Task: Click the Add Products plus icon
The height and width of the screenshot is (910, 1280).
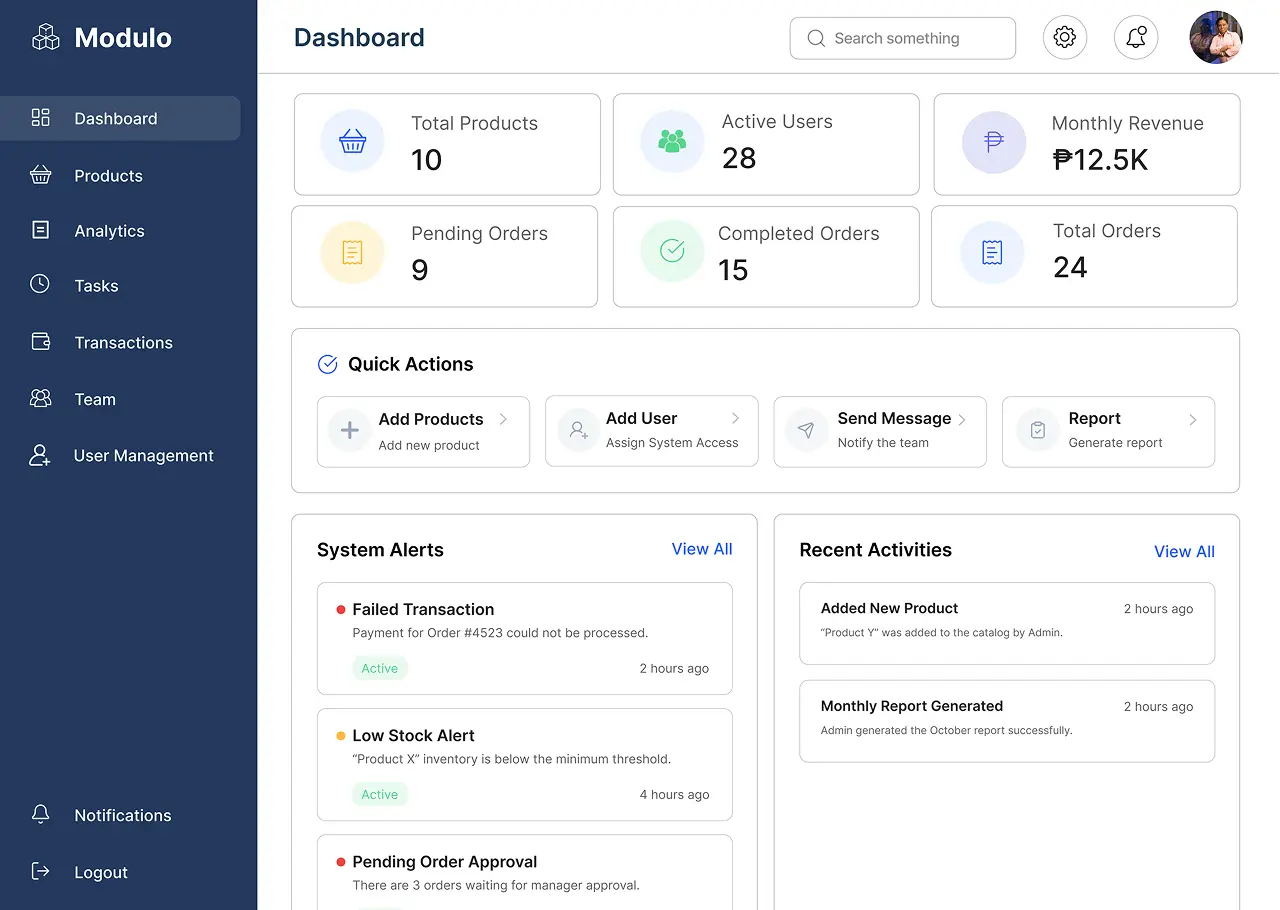Action: click(x=348, y=431)
